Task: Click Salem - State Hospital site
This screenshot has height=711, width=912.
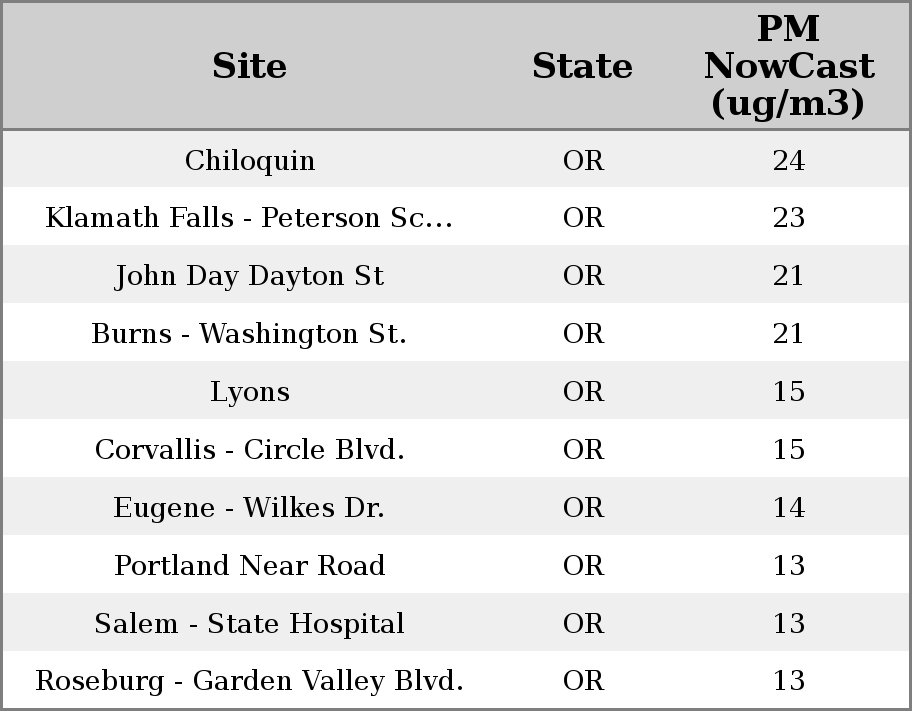Action: pos(249,624)
